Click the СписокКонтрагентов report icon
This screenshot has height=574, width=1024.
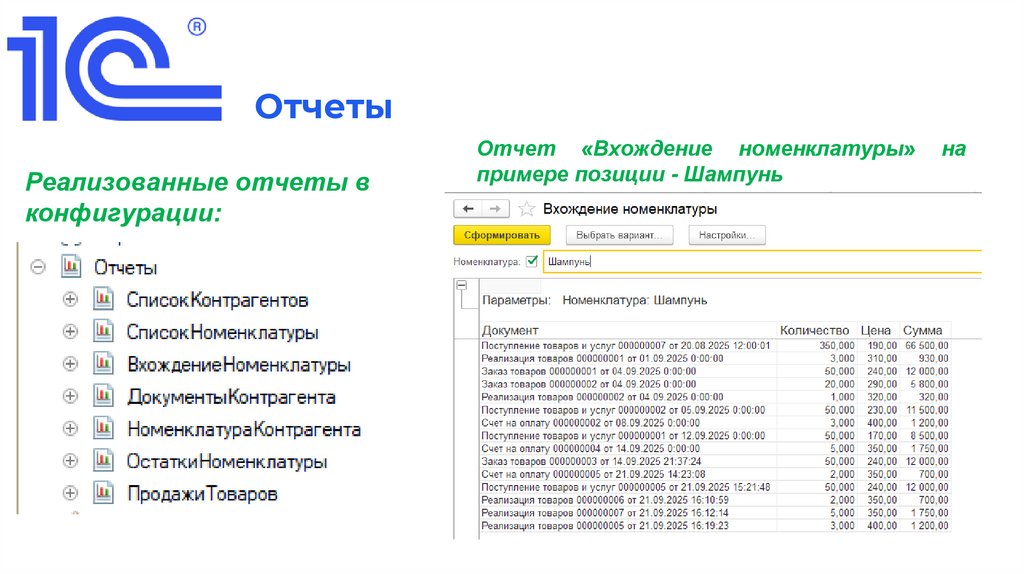point(103,299)
